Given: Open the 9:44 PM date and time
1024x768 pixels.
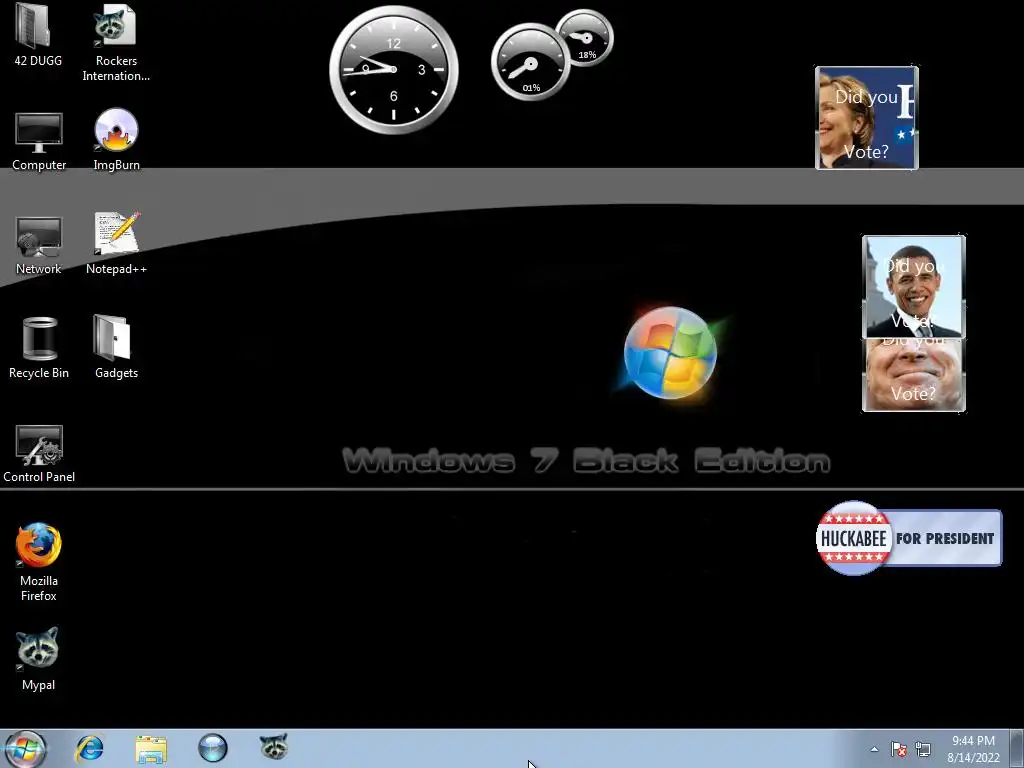Looking at the screenshot, I should 973,749.
